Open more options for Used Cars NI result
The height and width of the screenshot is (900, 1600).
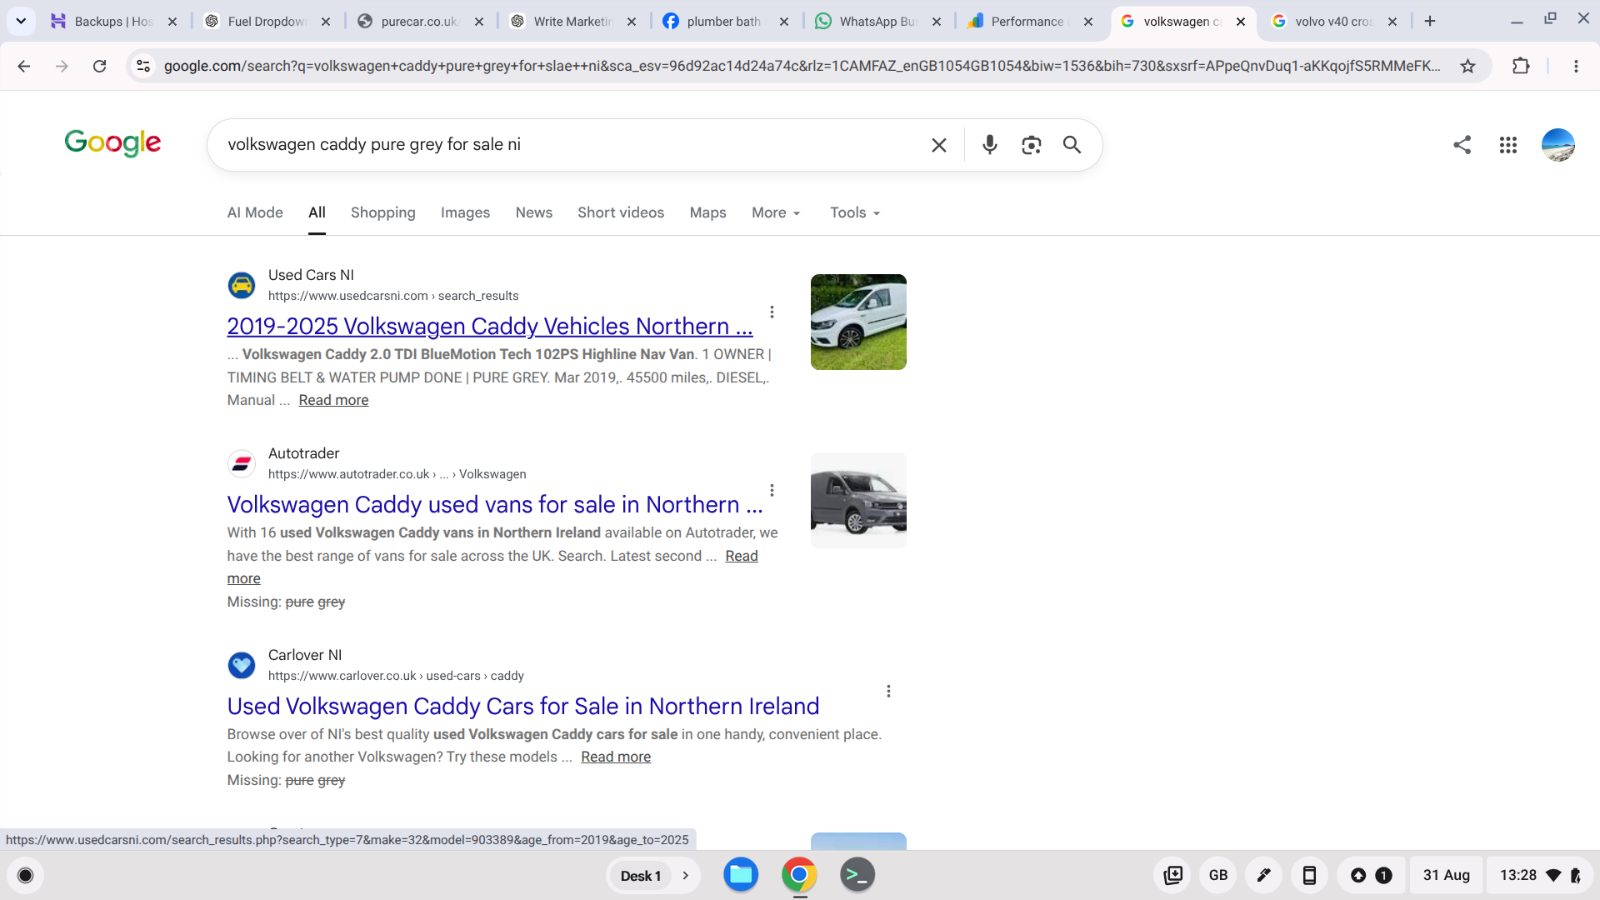point(772,312)
